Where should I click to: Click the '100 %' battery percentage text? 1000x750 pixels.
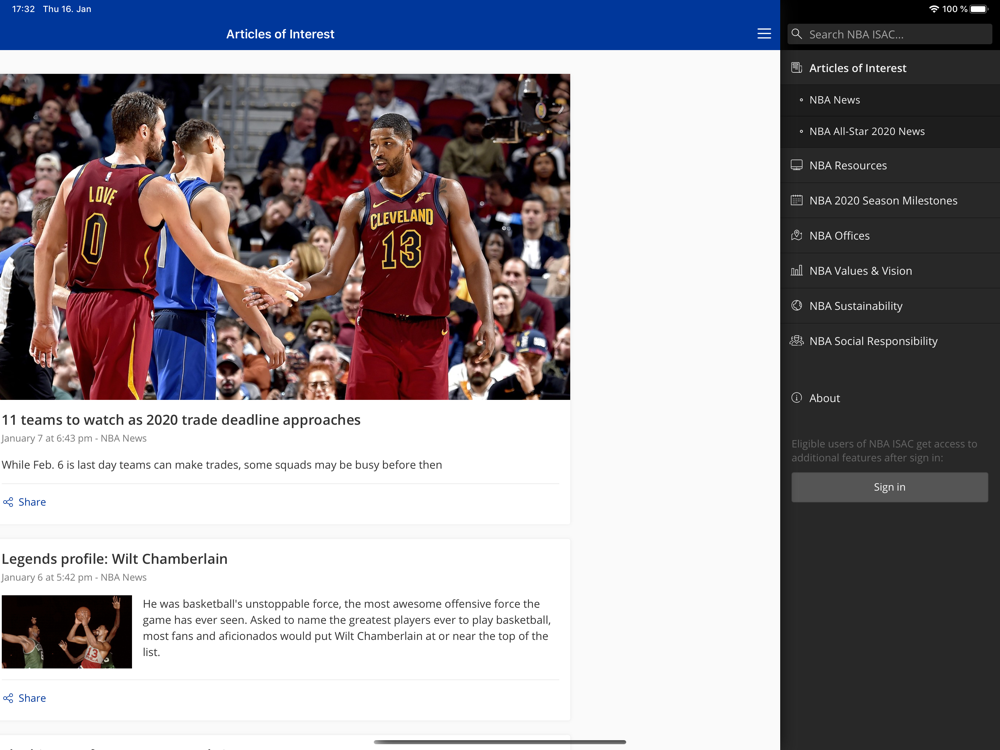[955, 9]
